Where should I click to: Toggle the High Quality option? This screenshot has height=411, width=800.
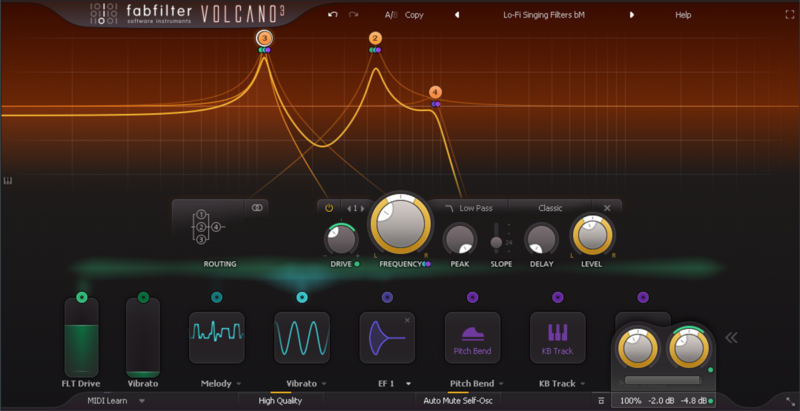click(x=280, y=401)
